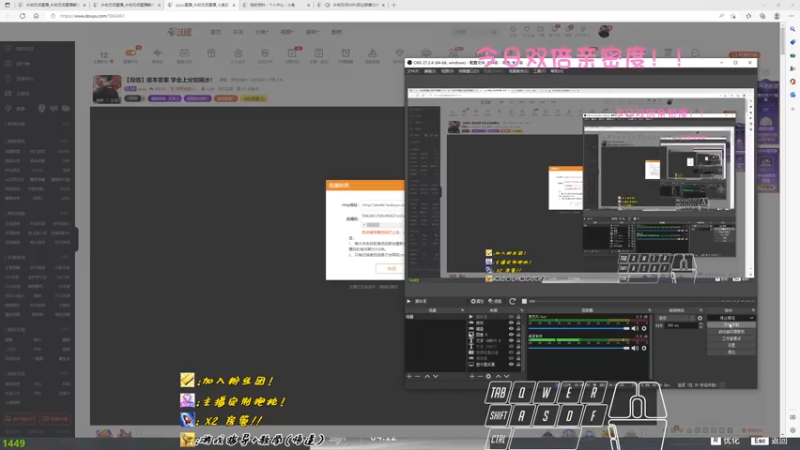Open 文件(F) menu in OBS
Screen dimensions: 800x450
pos(413,71)
